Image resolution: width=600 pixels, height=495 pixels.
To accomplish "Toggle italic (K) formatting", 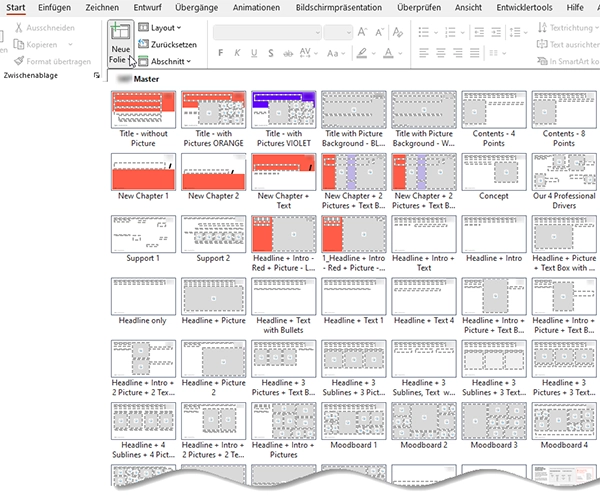I will pos(237,53).
